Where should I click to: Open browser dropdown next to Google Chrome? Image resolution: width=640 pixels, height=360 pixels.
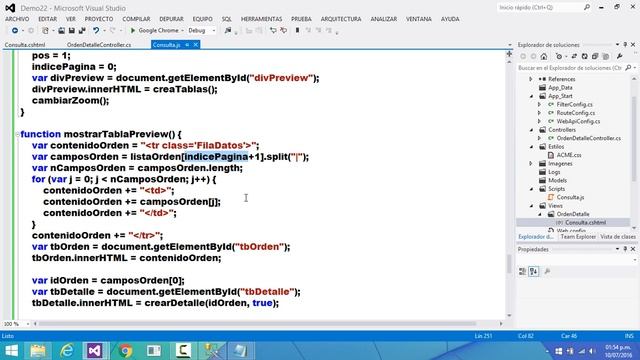click(182, 31)
